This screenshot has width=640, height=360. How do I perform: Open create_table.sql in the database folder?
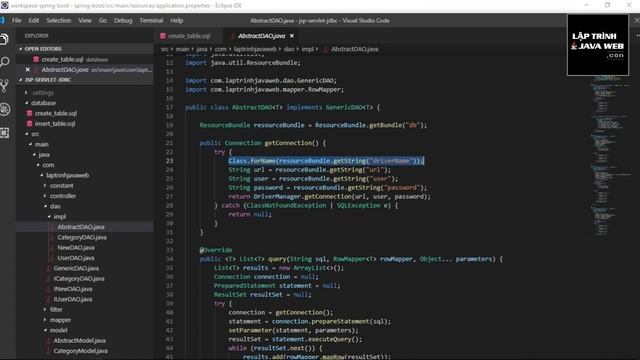56,113
